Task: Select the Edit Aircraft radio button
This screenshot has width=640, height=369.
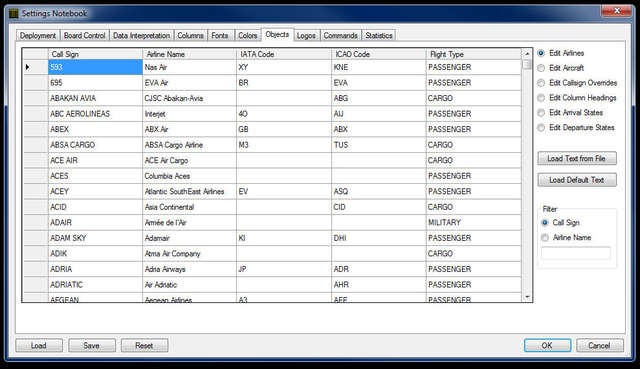Action: point(541,68)
